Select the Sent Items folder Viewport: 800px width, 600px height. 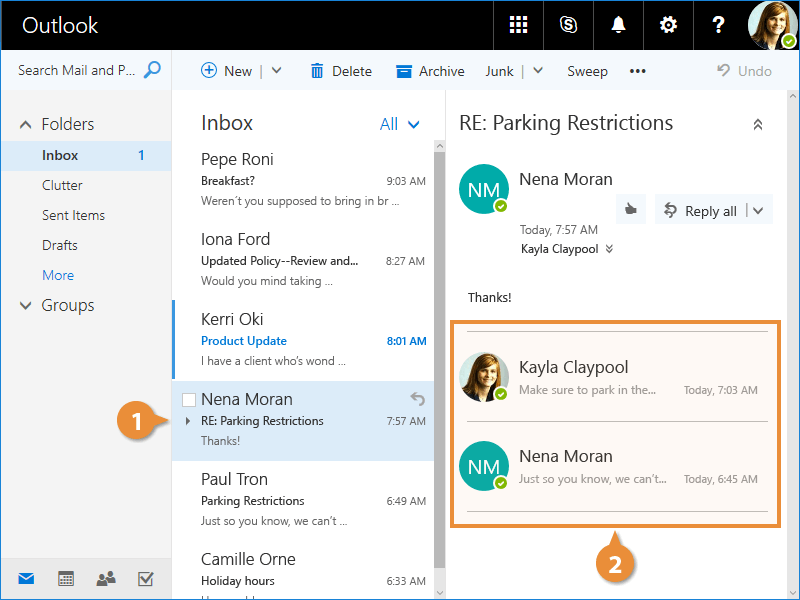coord(73,215)
